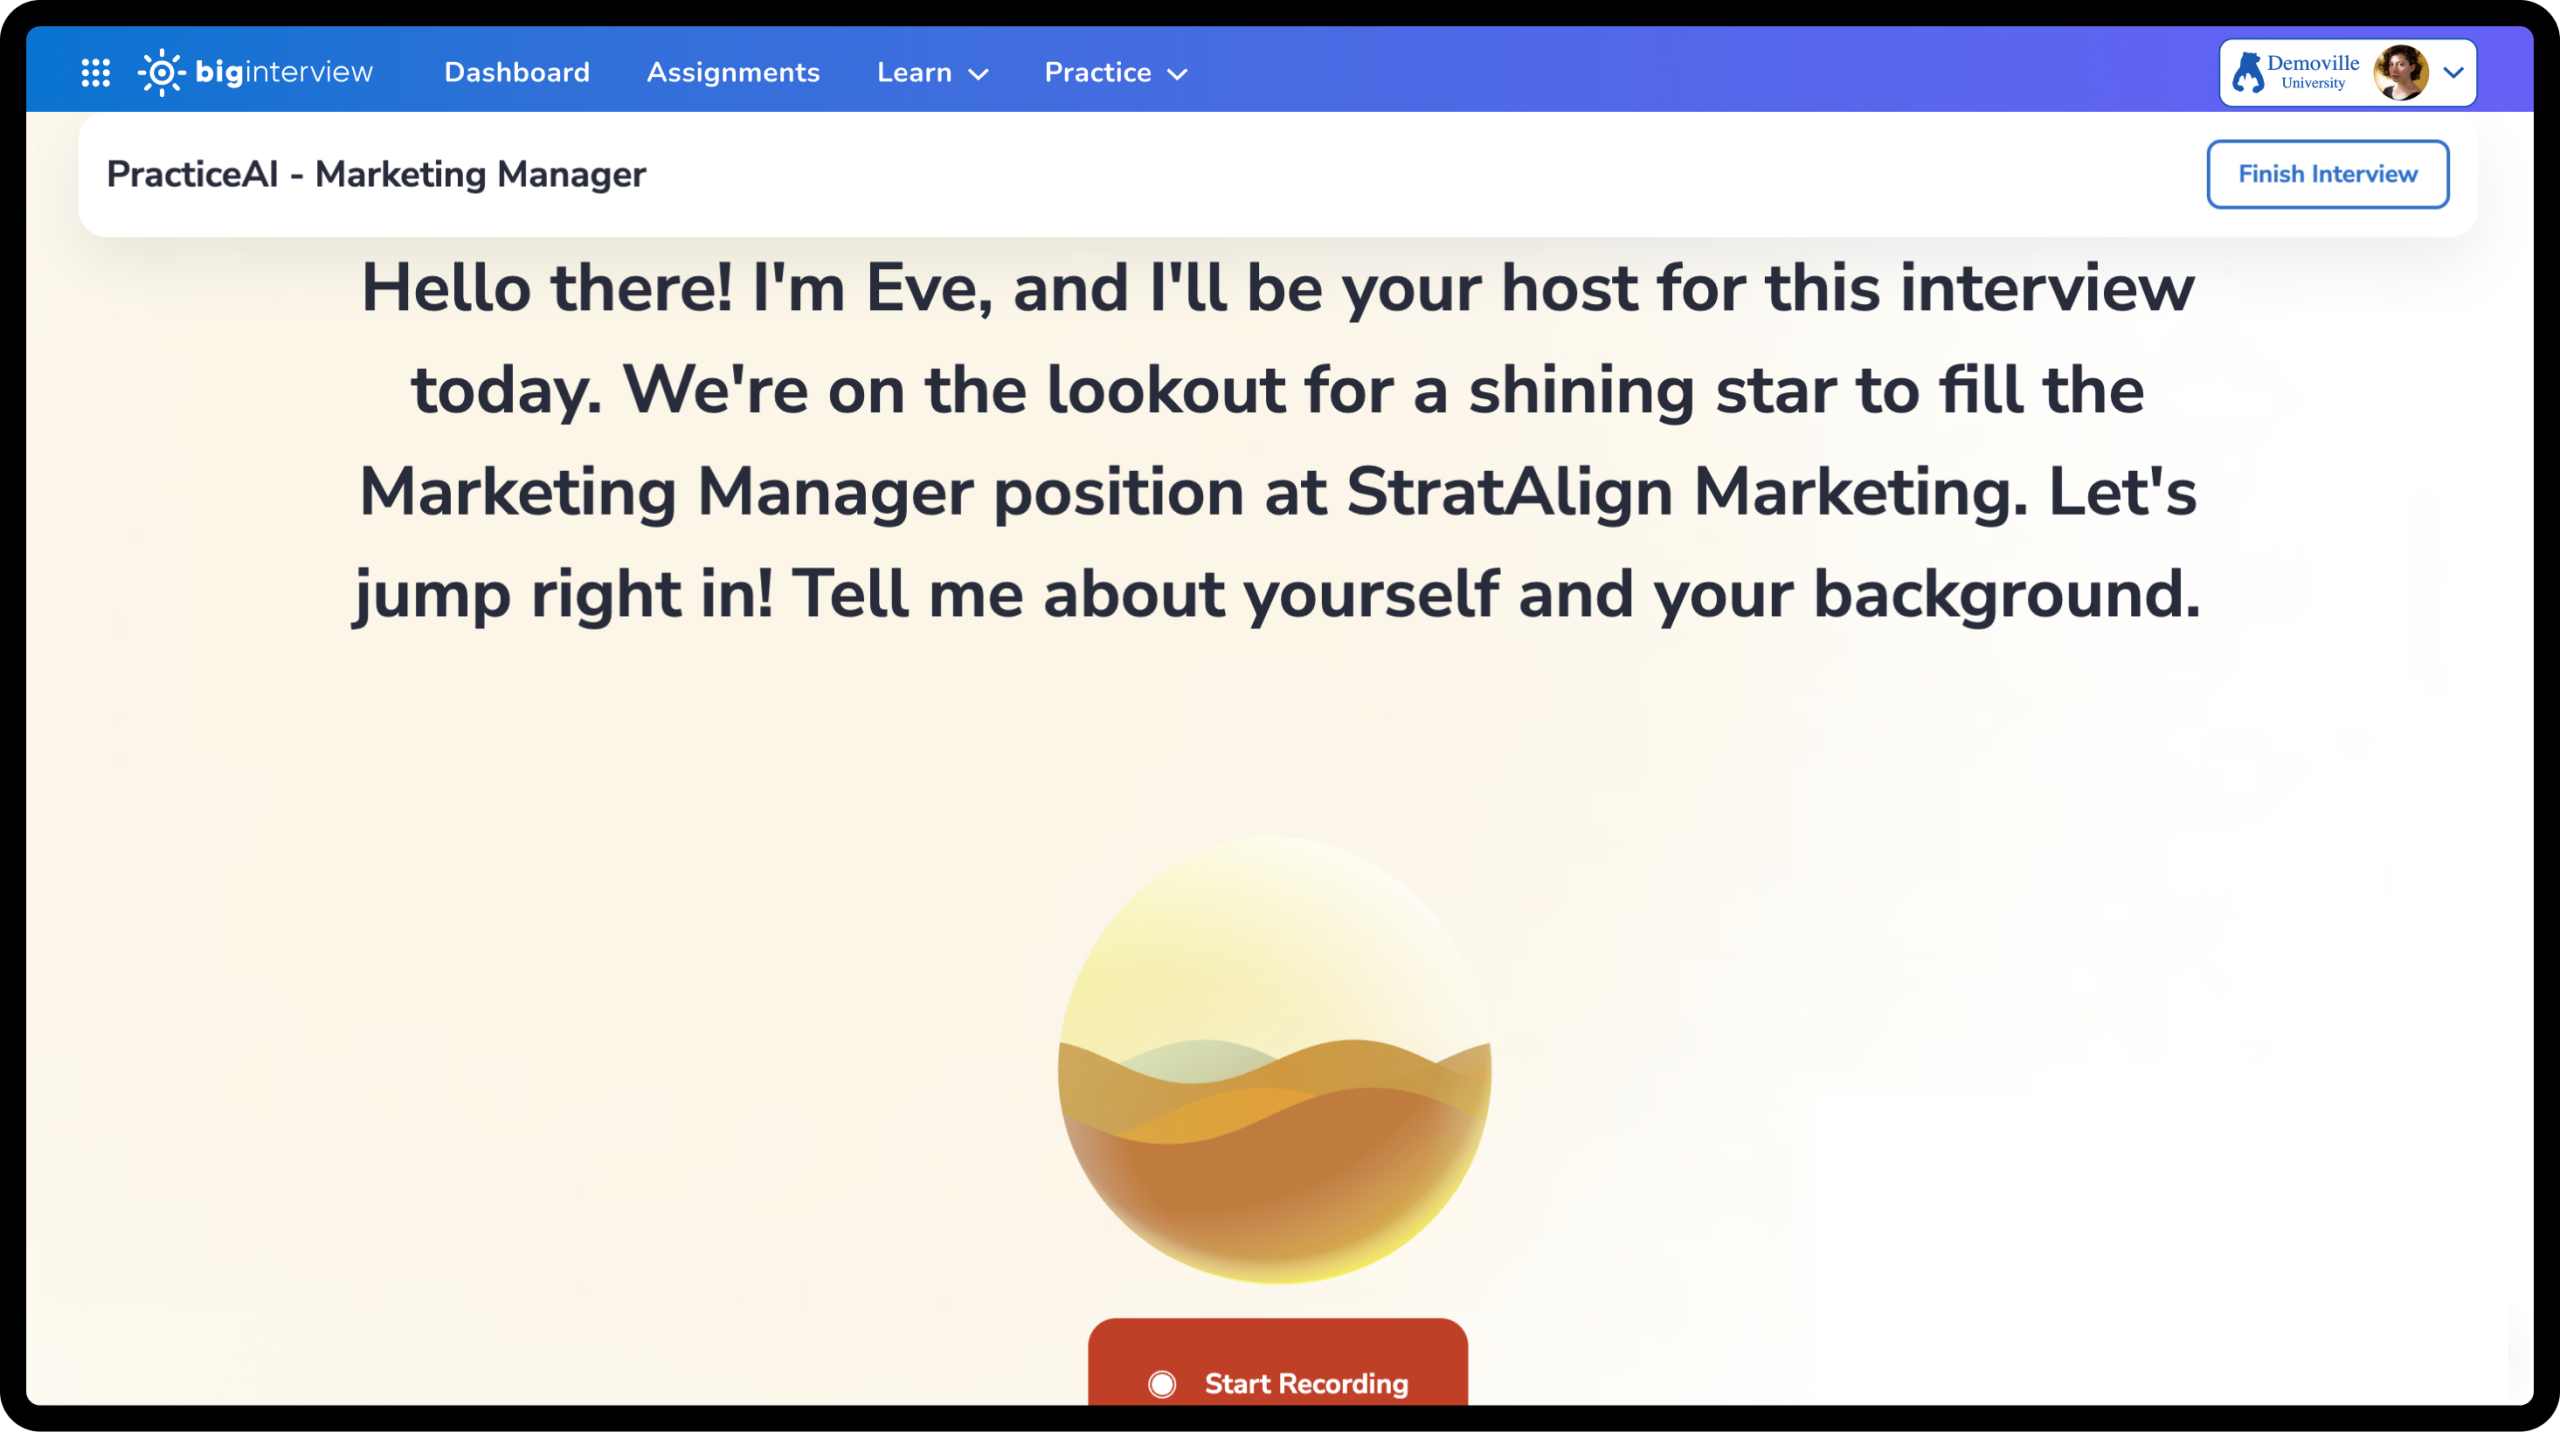This screenshot has width=2560, height=1432.
Task: Click the Finish Interview button
Action: (x=2328, y=174)
